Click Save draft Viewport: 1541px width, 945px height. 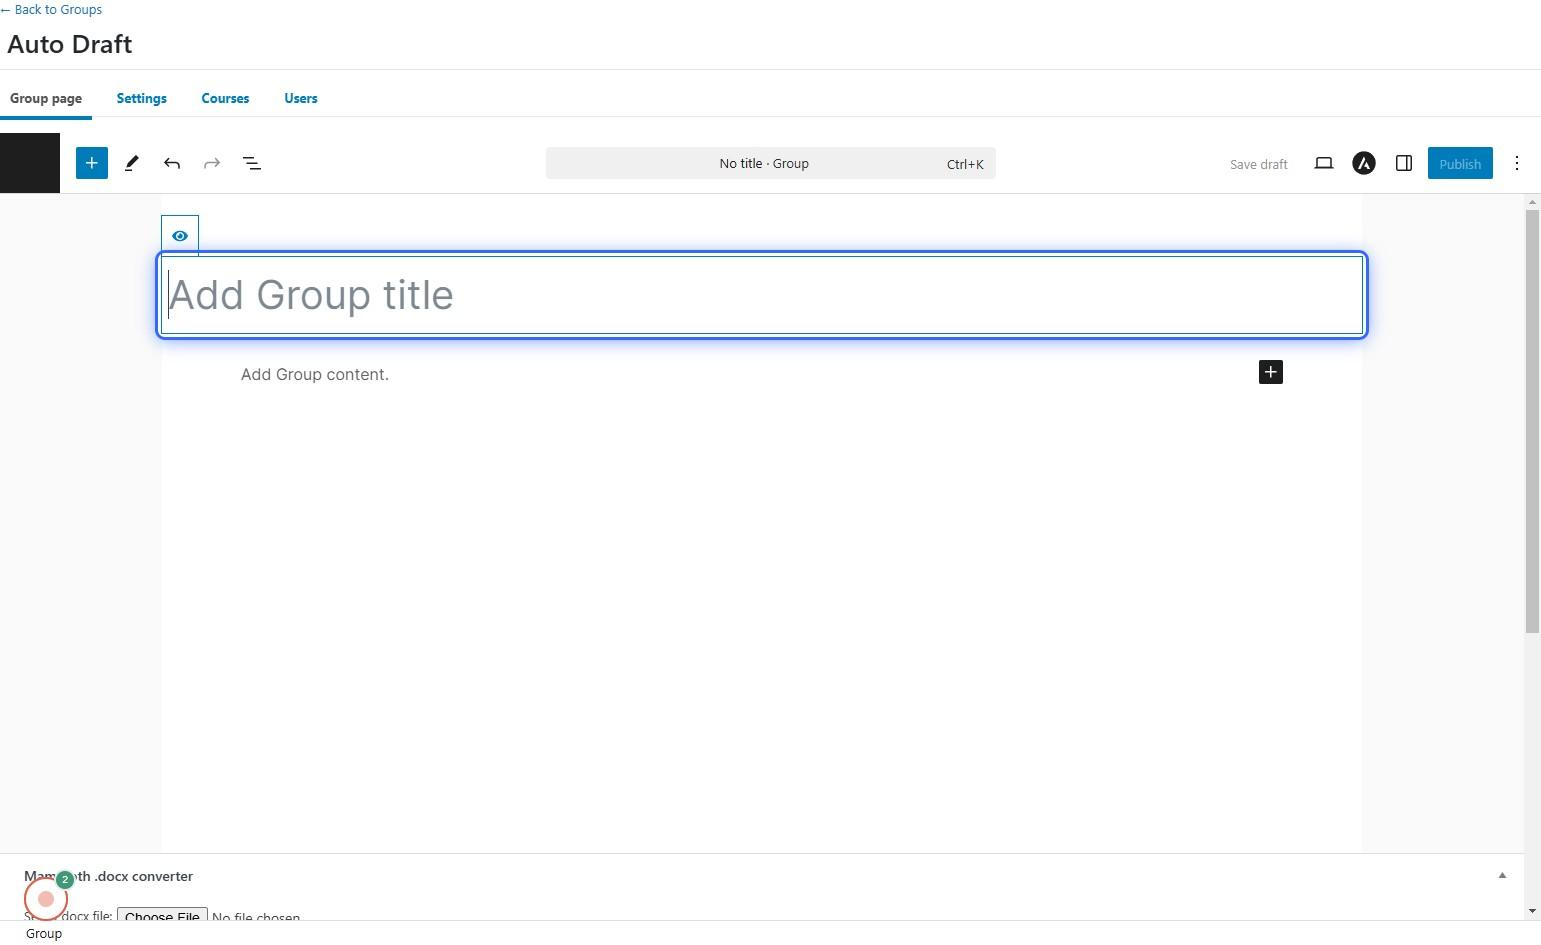pos(1258,164)
